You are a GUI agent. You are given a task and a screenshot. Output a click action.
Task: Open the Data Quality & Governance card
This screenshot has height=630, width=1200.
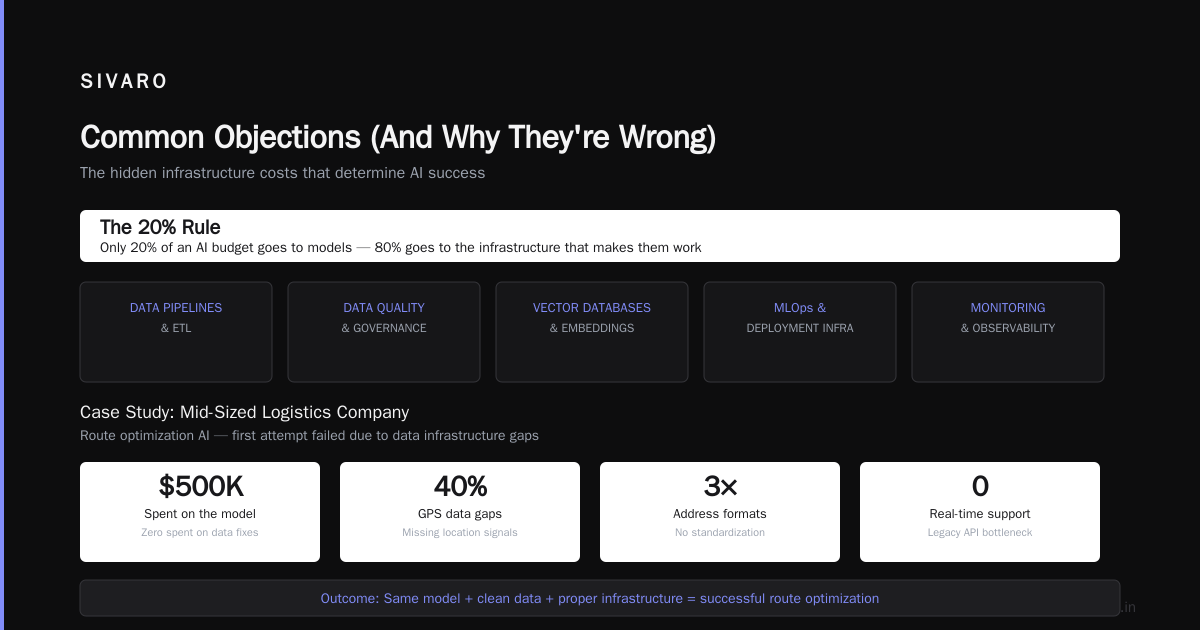(x=384, y=332)
